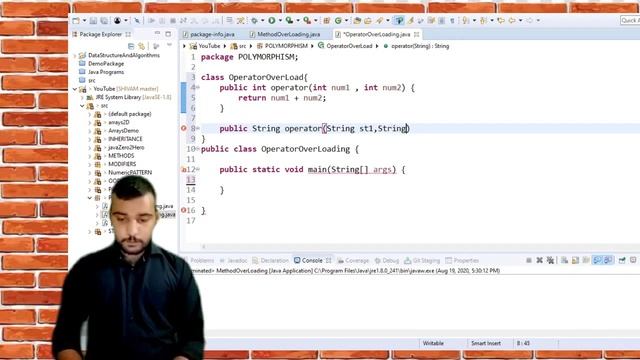Click the Open Type folder icon
This screenshot has width=640, height=360.
358,20
